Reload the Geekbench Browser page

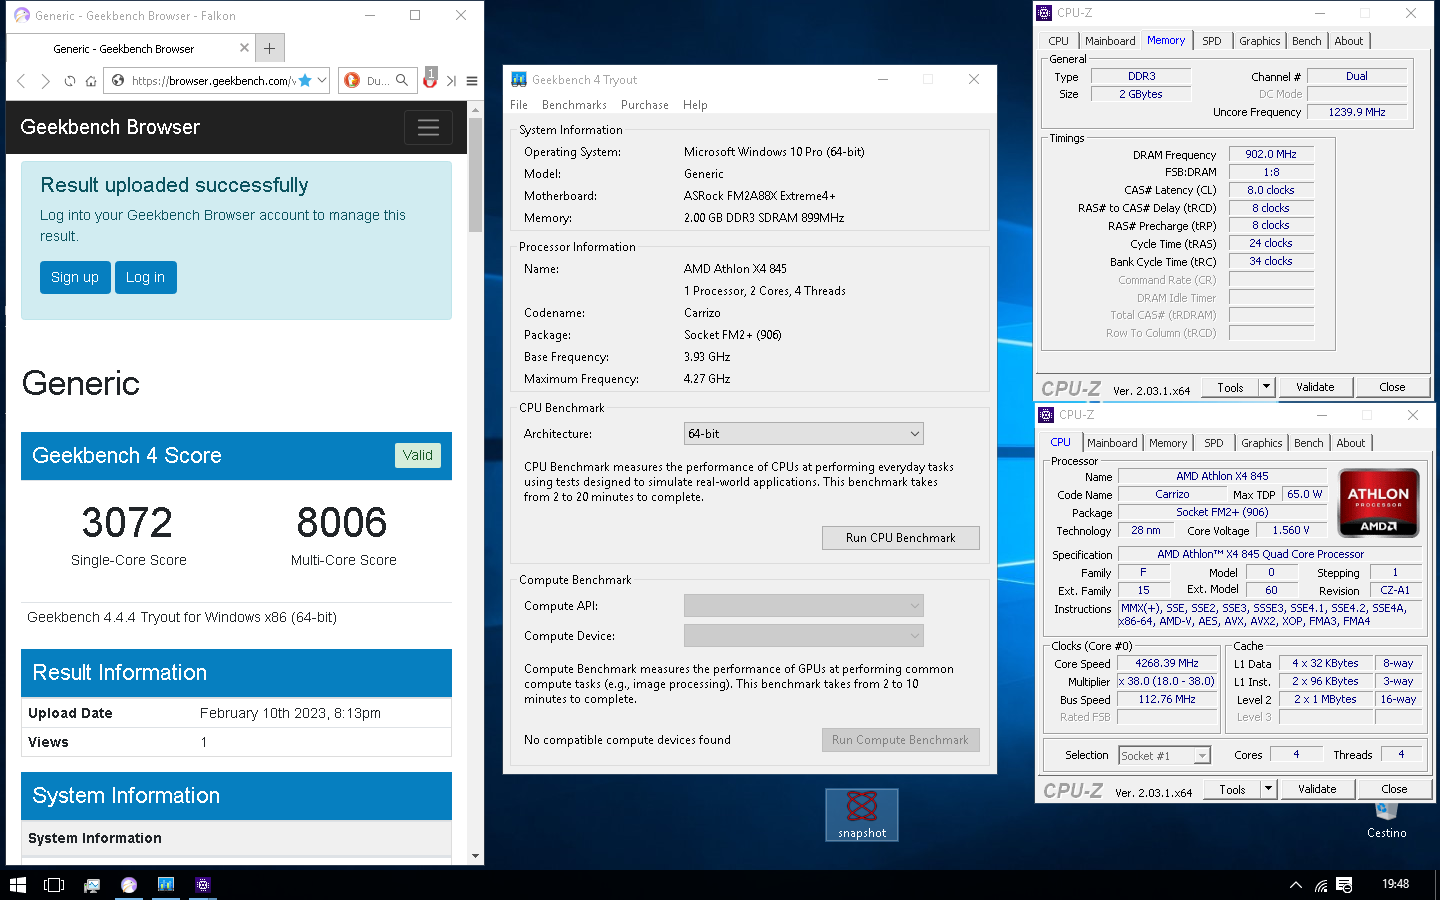tap(69, 81)
